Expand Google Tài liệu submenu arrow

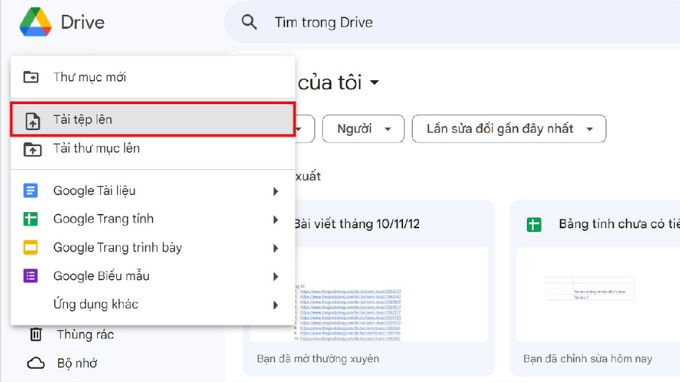point(275,191)
